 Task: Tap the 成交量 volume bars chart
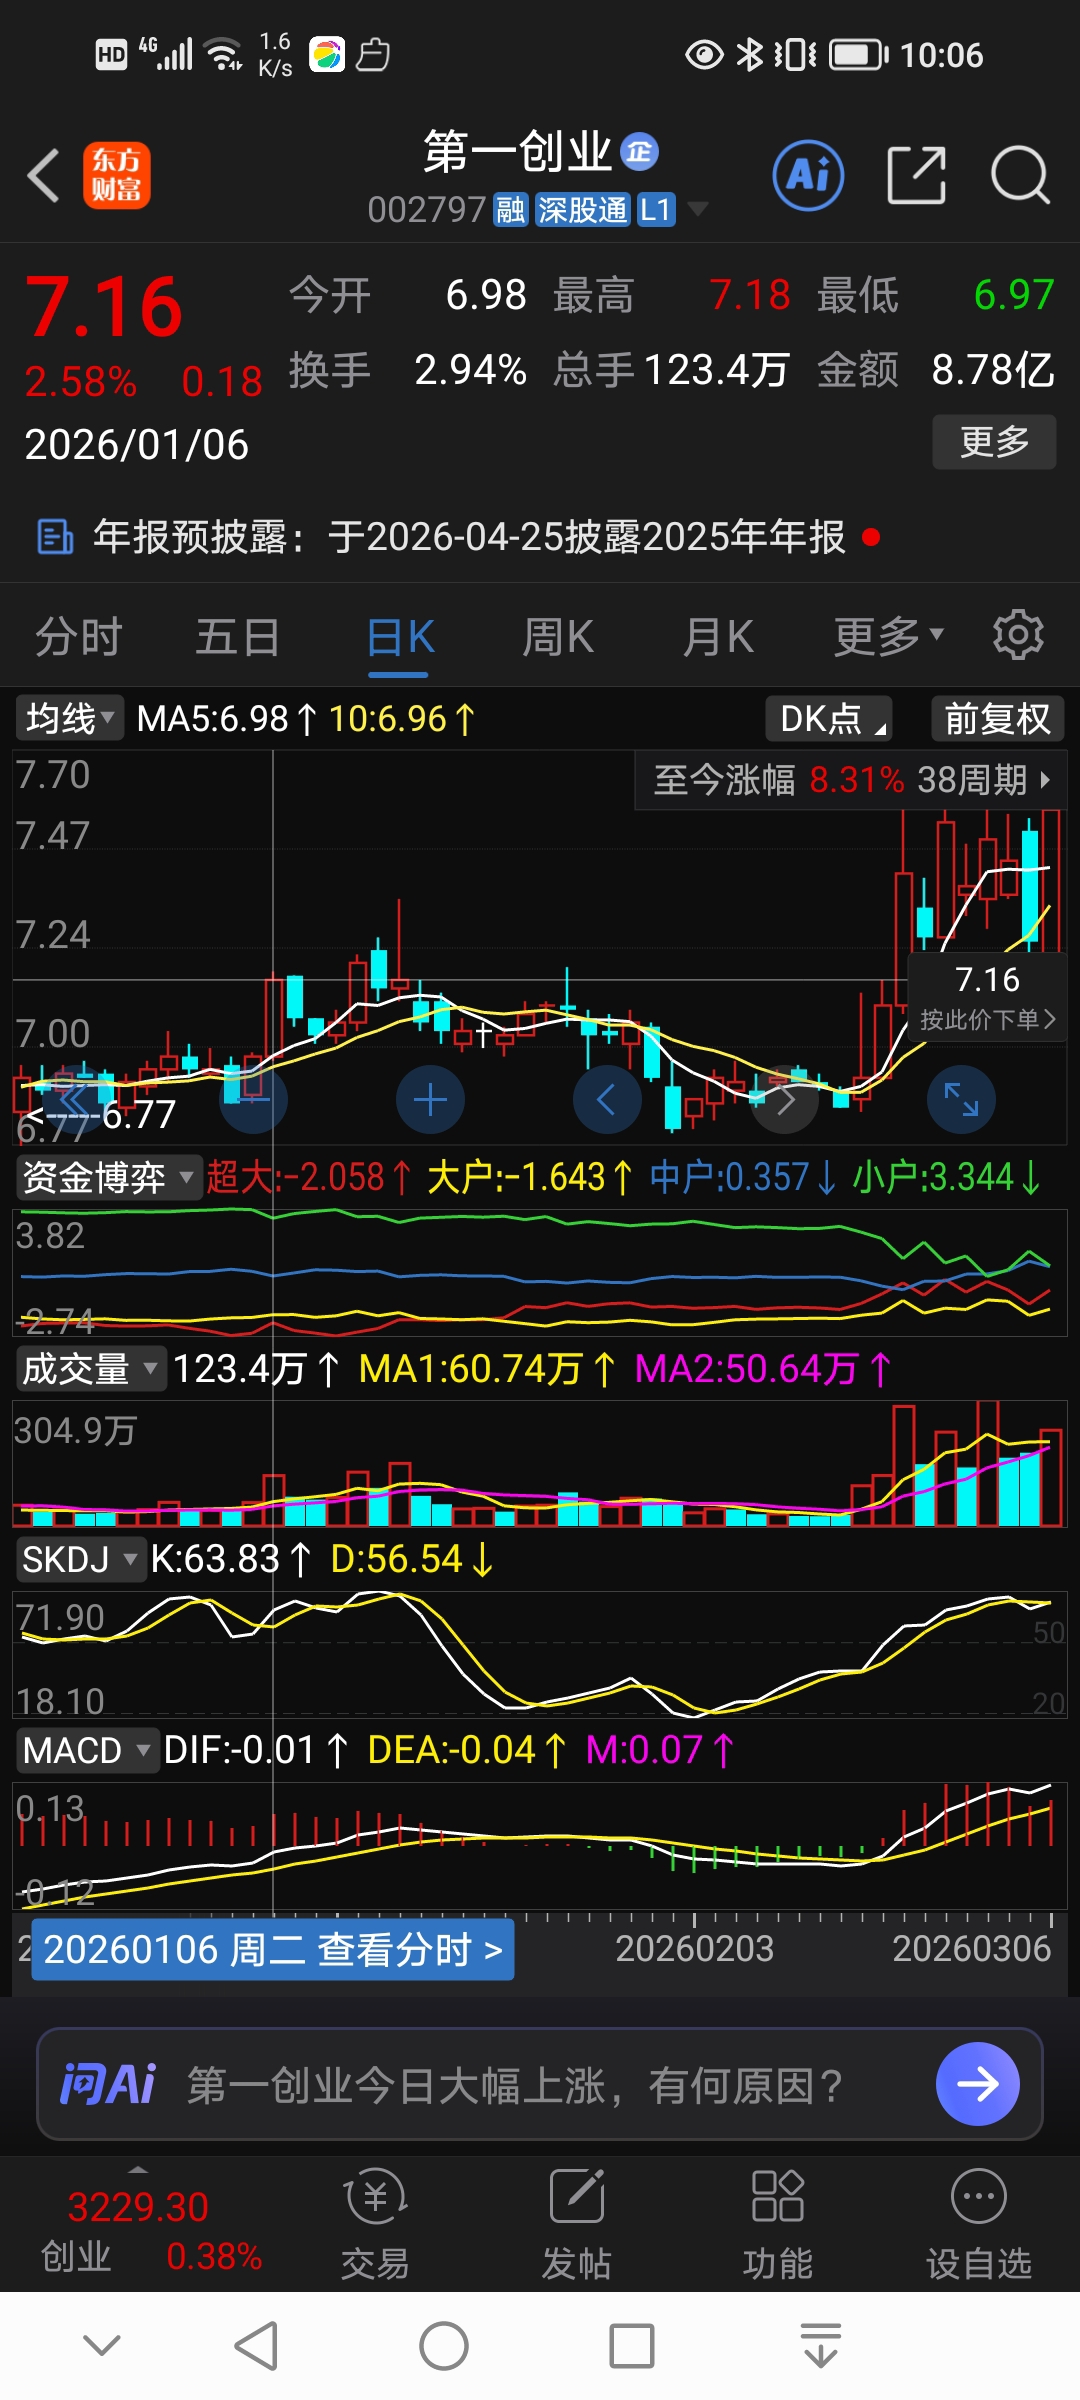540,1464
